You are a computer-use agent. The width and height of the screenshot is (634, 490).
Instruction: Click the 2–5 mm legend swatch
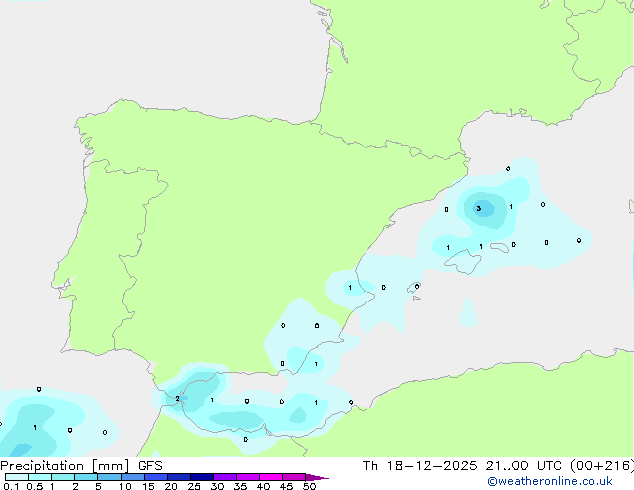(x=86, y=477)
